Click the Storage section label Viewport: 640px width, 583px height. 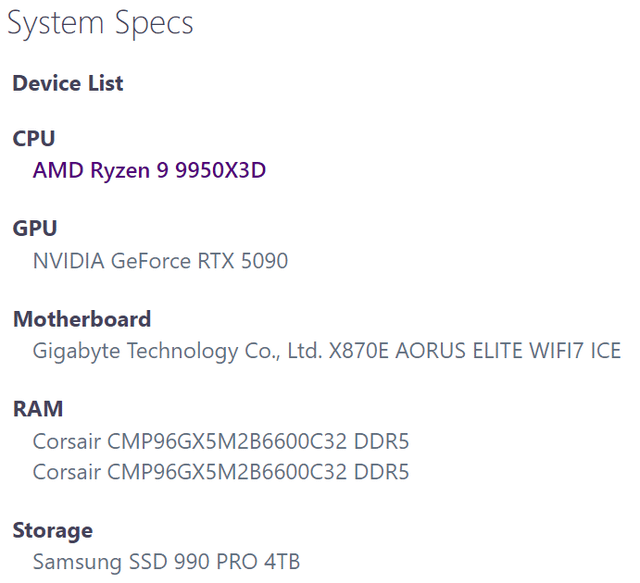(53, 530)
